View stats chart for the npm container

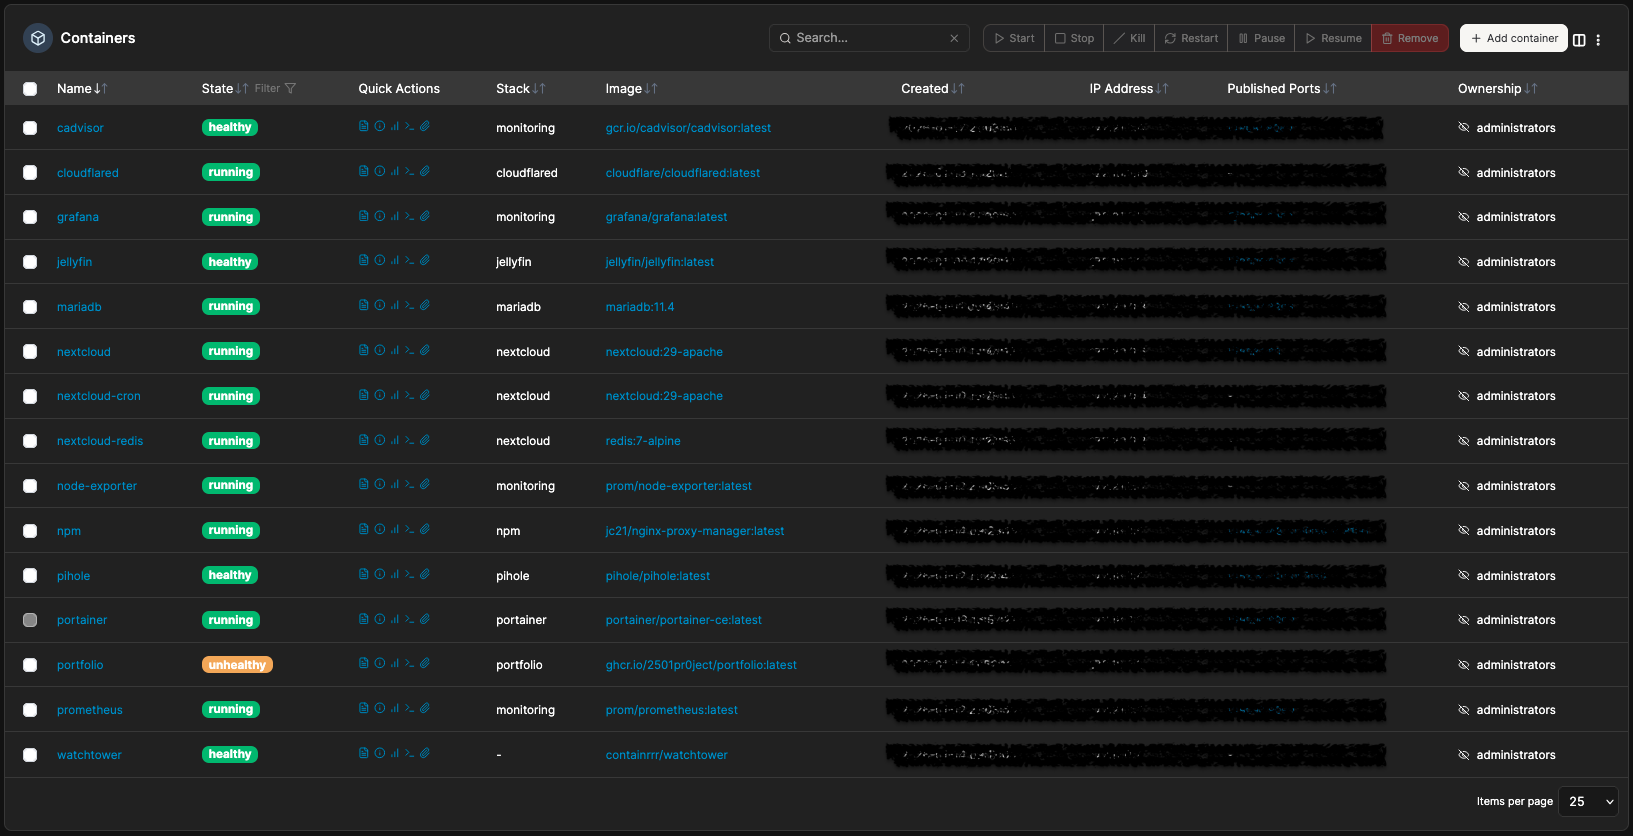pos(395,530)
